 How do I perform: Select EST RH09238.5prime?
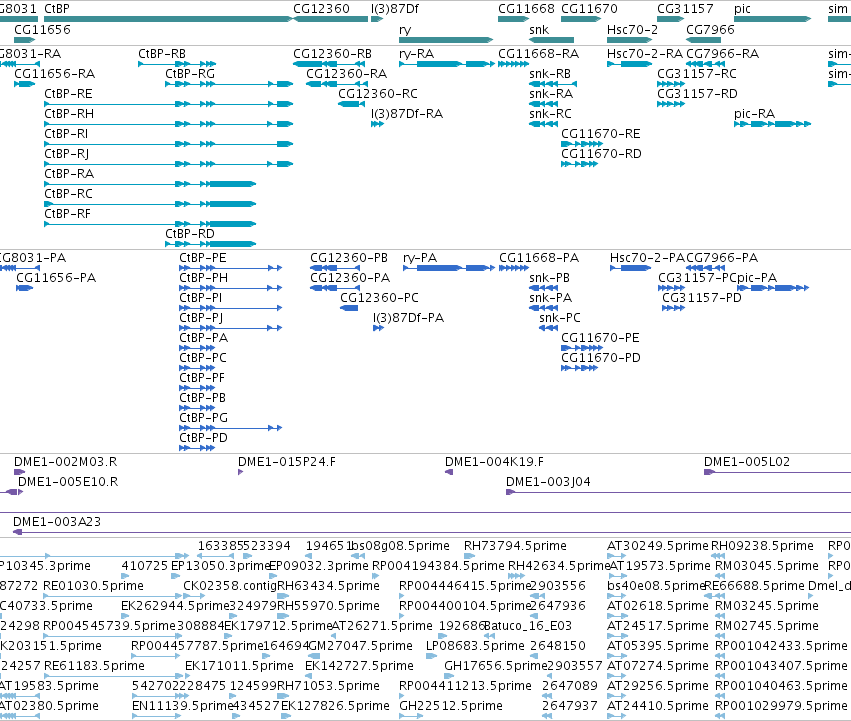coord(763,546)
